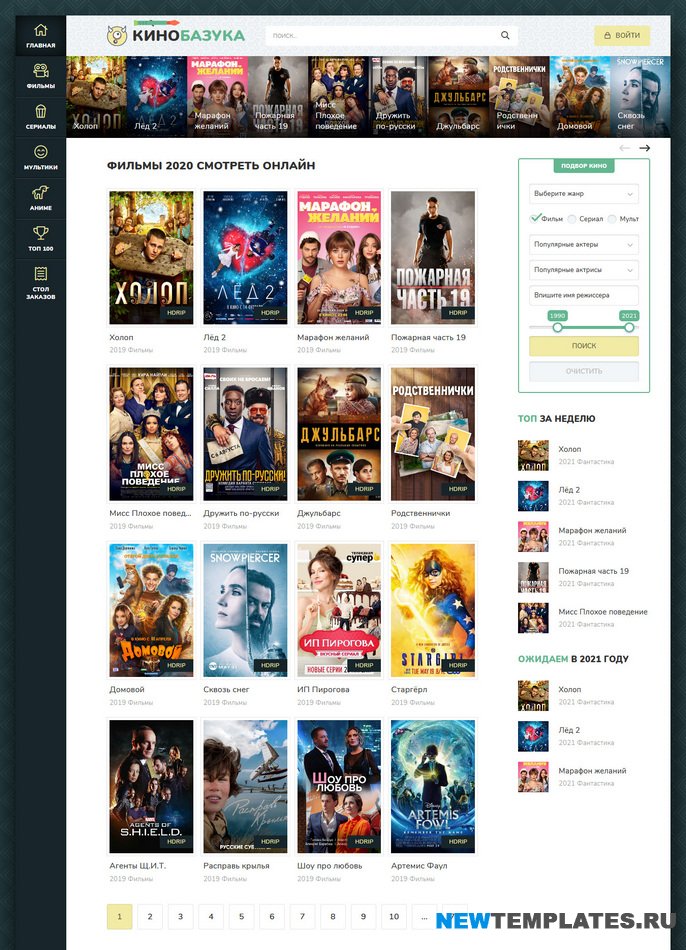This screenshot has width=686, height=950.
Task: Expand the Выберите жанр dropdown
Action: tap(583, 194)
